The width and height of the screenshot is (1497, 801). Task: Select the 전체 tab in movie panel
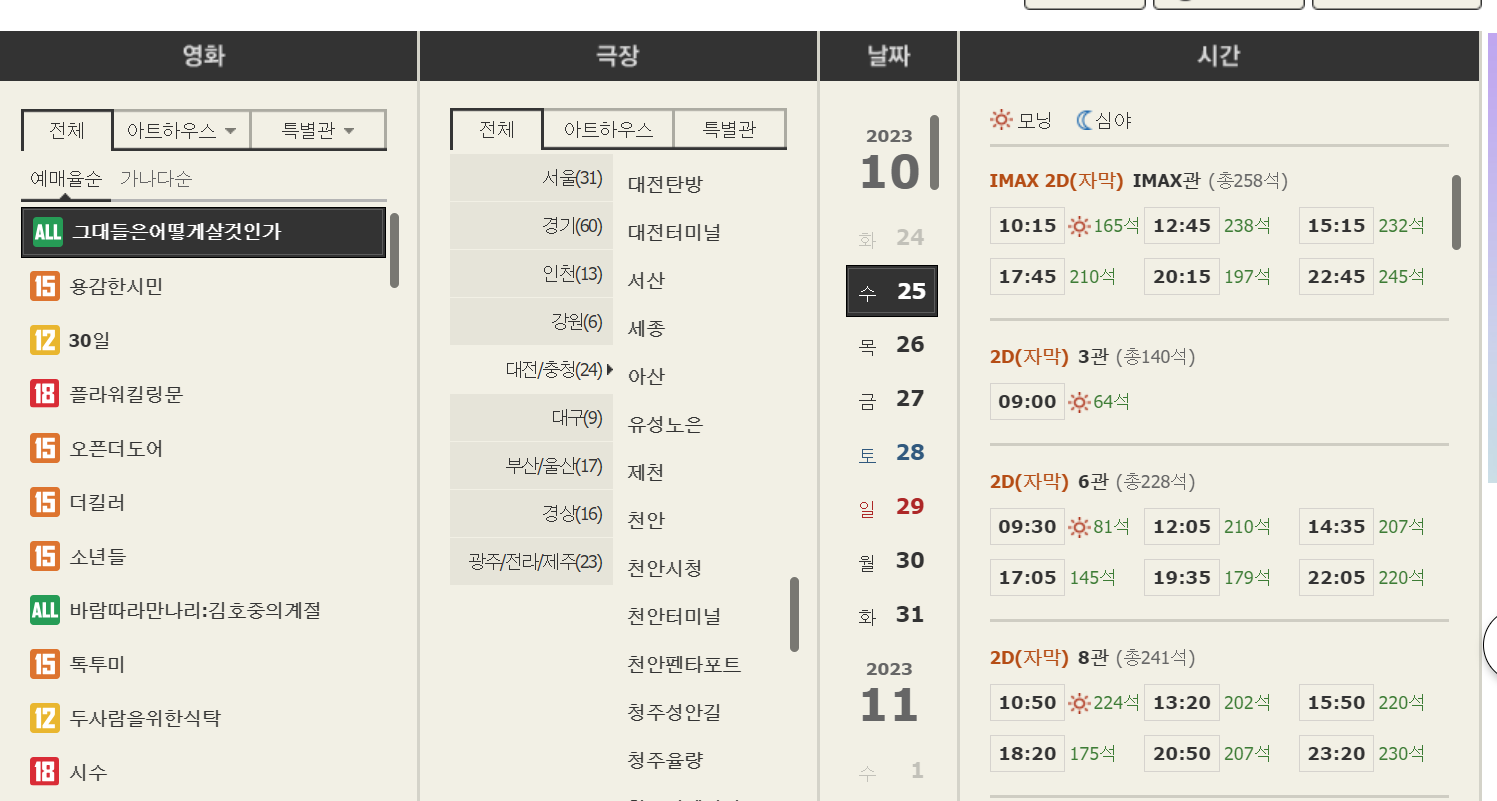click(67, 130)
